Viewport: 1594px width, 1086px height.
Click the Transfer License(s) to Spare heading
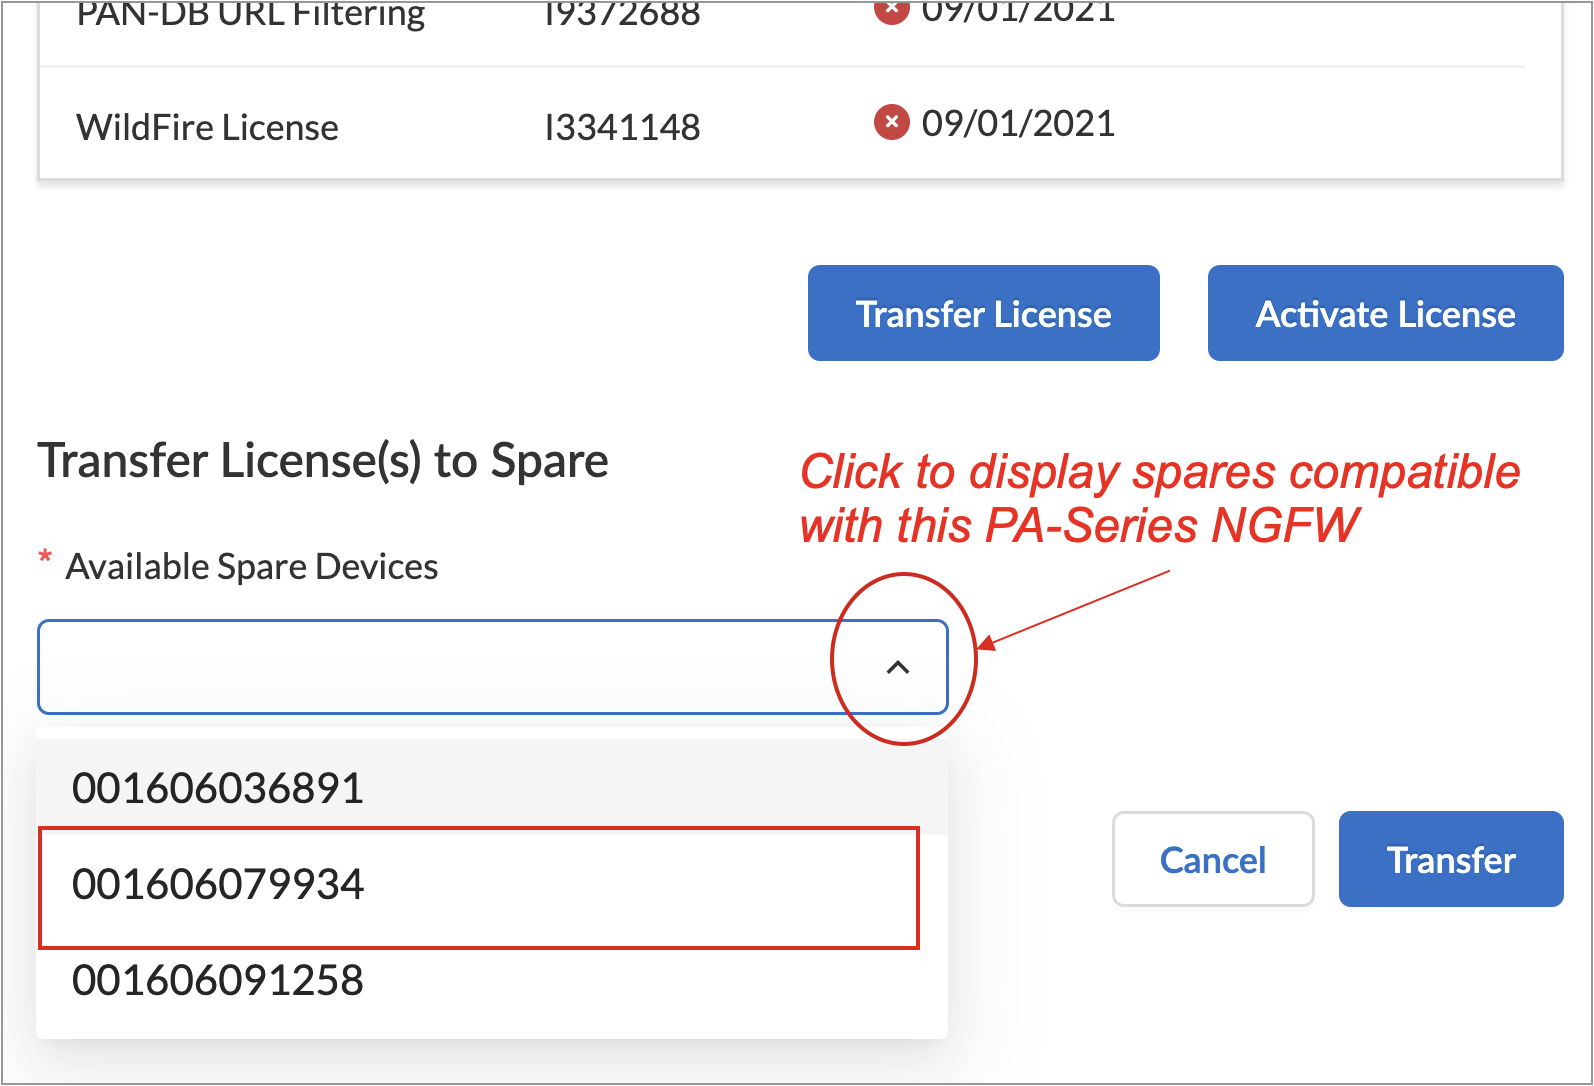(x=323, y=462)
